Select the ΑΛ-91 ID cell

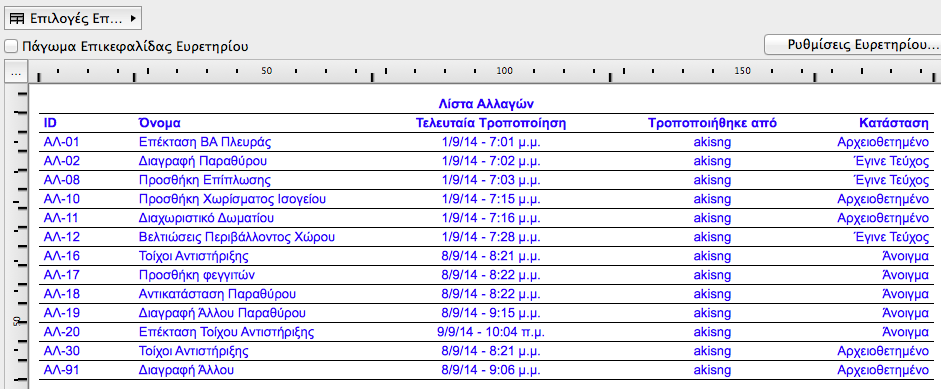(62, 370)
